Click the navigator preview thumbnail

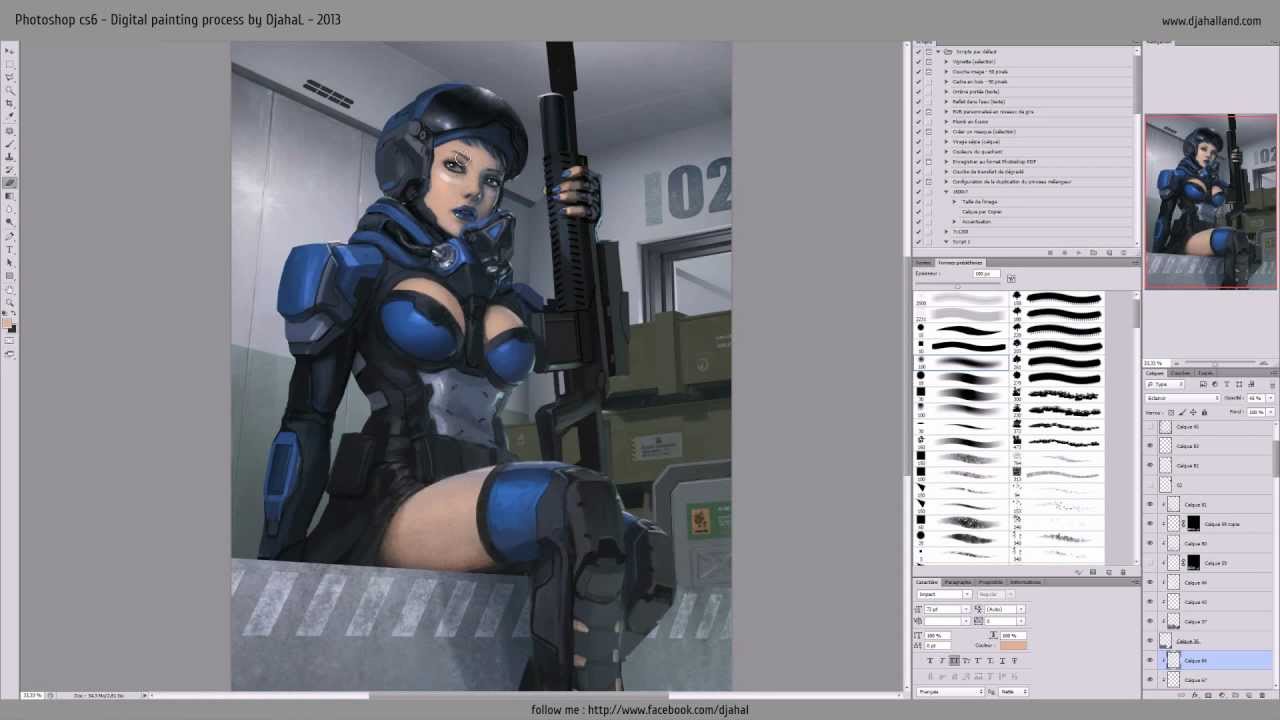(1211, 202)
